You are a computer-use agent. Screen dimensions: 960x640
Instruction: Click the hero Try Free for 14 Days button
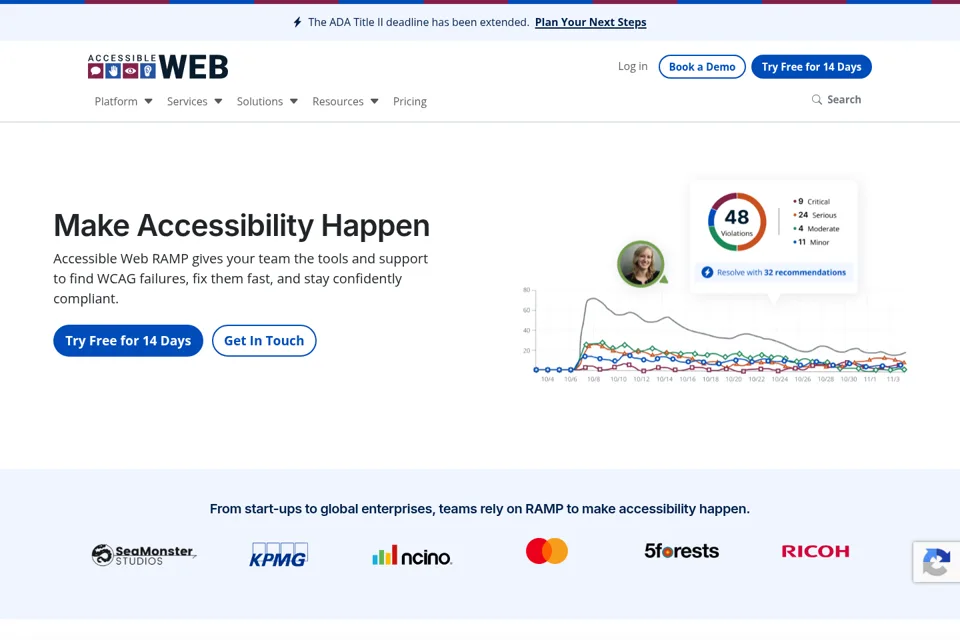click(128, 341)
